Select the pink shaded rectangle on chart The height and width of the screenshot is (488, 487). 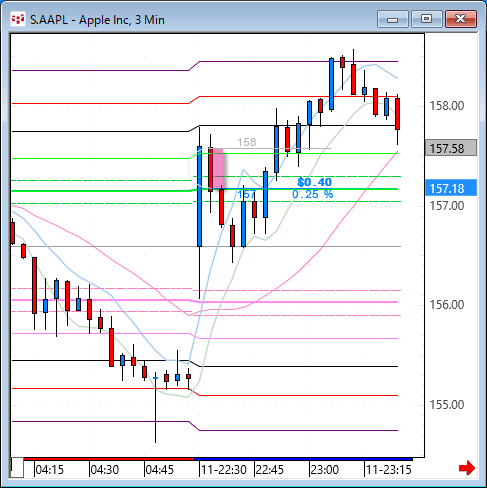(x=218, y=168)
